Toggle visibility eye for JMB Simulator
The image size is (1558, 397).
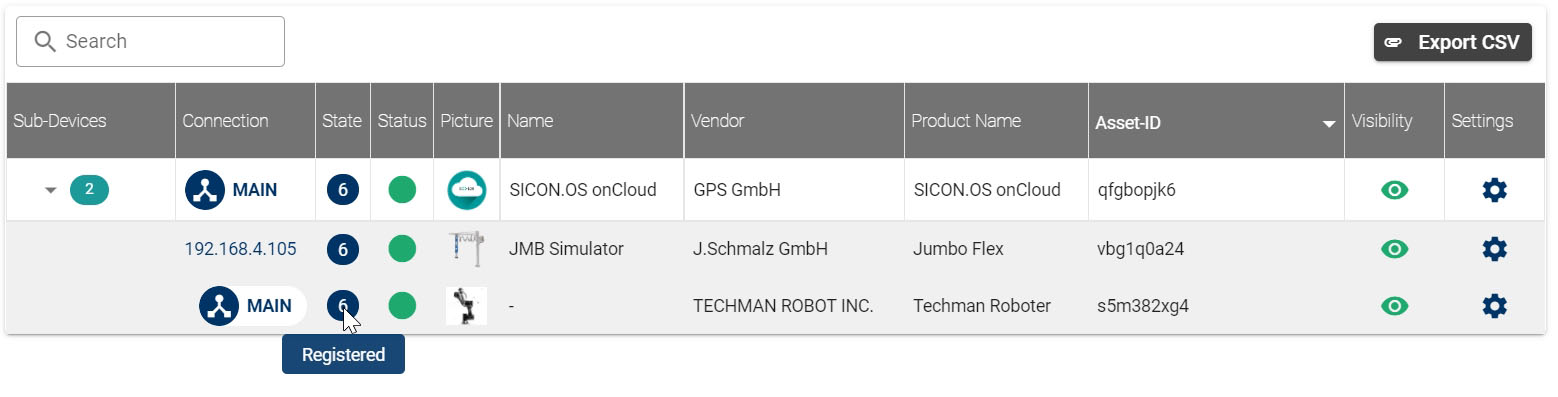(x=1394, y=249)
